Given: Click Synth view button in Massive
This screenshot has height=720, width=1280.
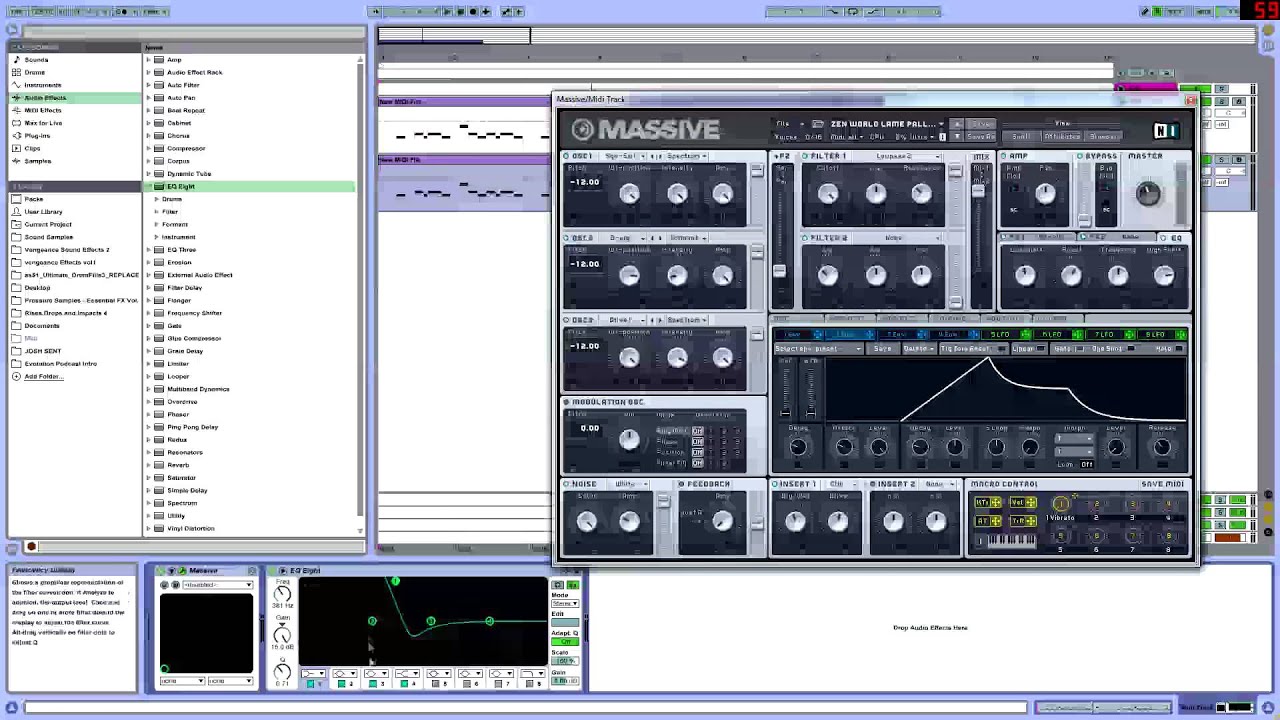Looking at the screenshot, I should coord(1021,138).
